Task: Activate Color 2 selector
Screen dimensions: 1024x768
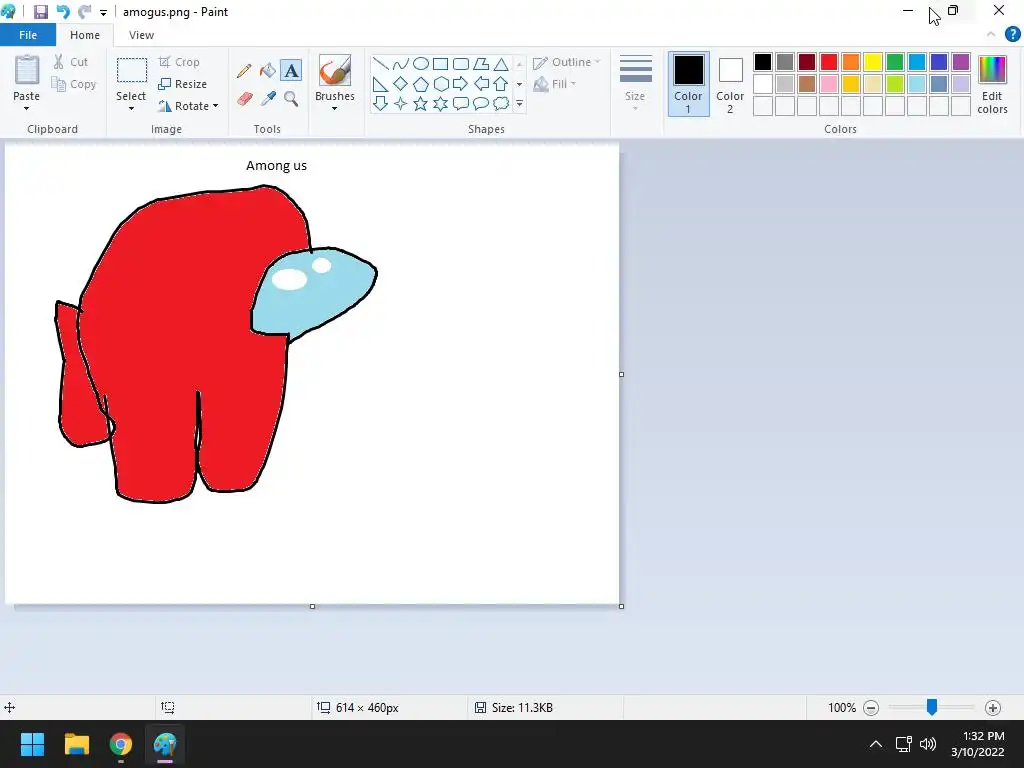Action: [x=730, y=84]
